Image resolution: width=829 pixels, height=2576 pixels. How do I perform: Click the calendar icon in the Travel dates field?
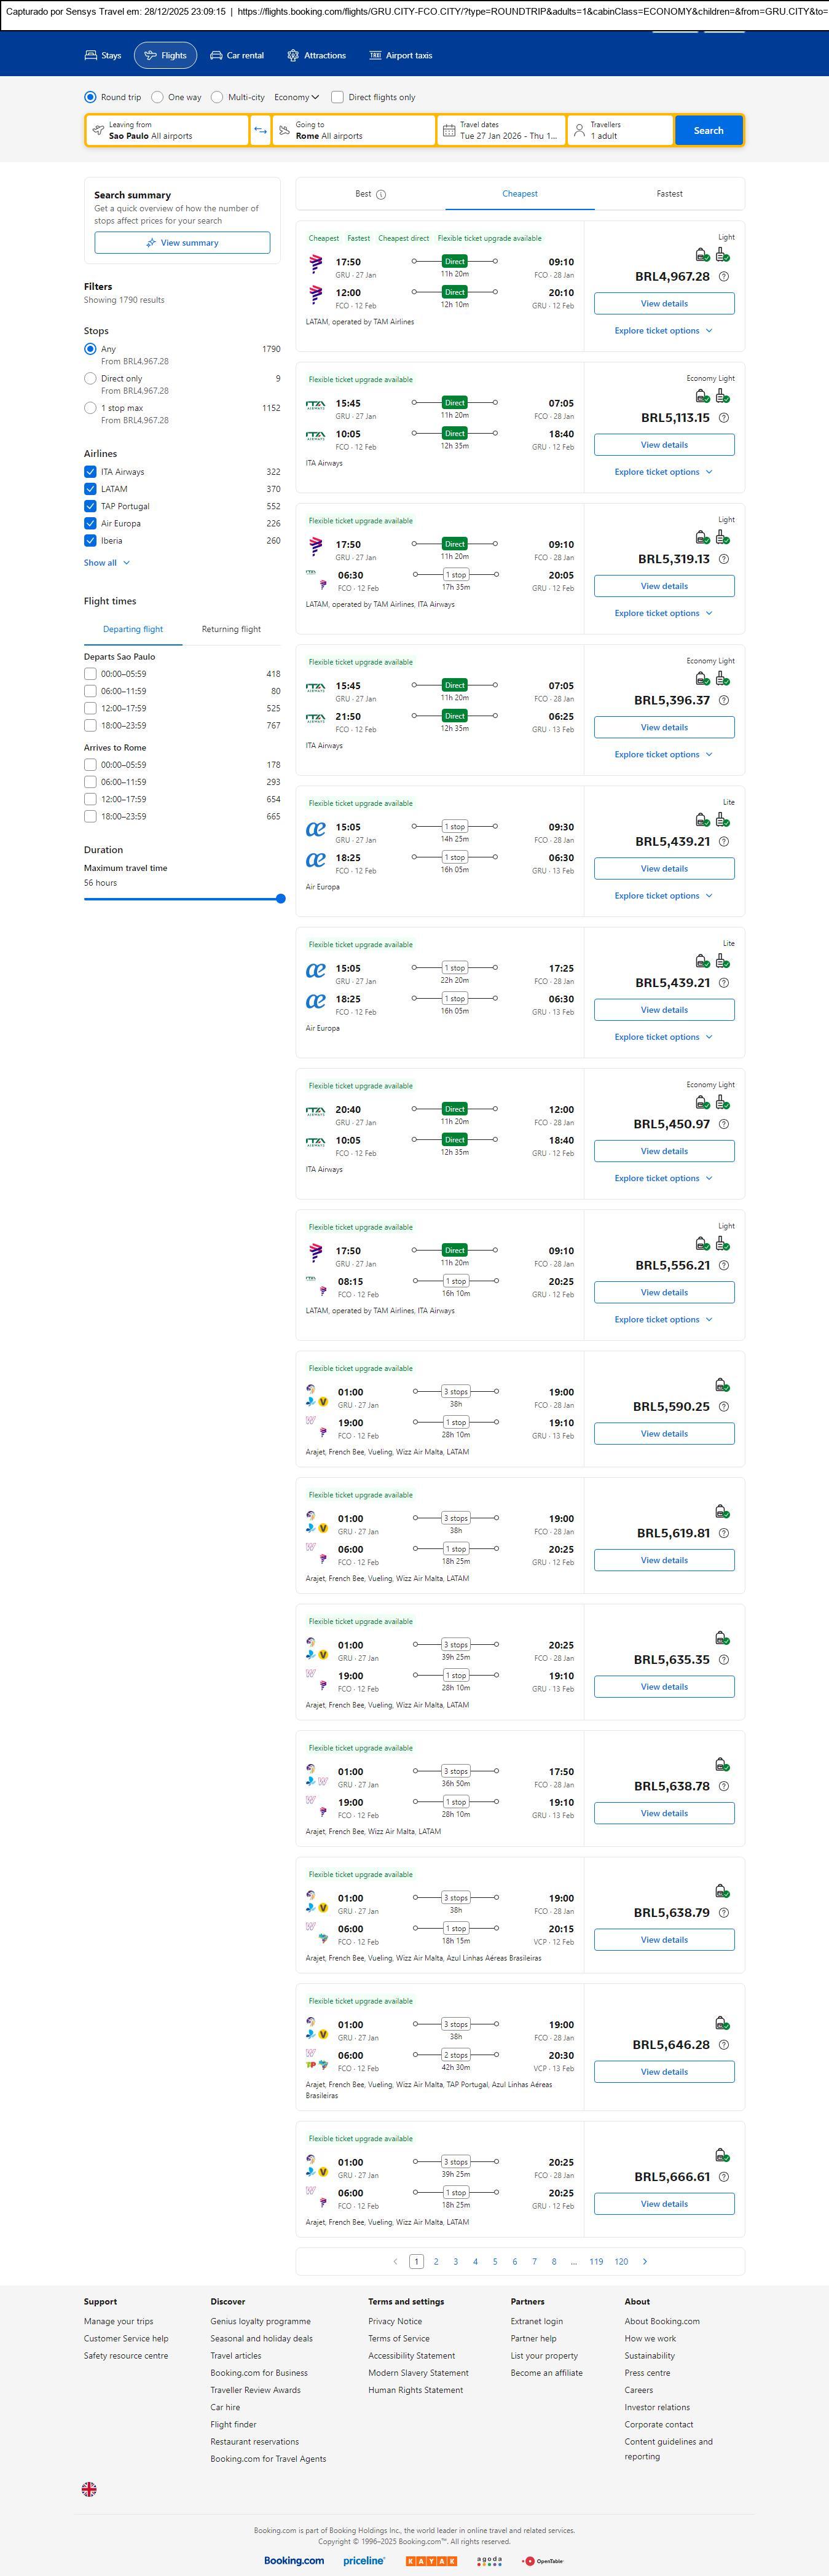point(449,131)
